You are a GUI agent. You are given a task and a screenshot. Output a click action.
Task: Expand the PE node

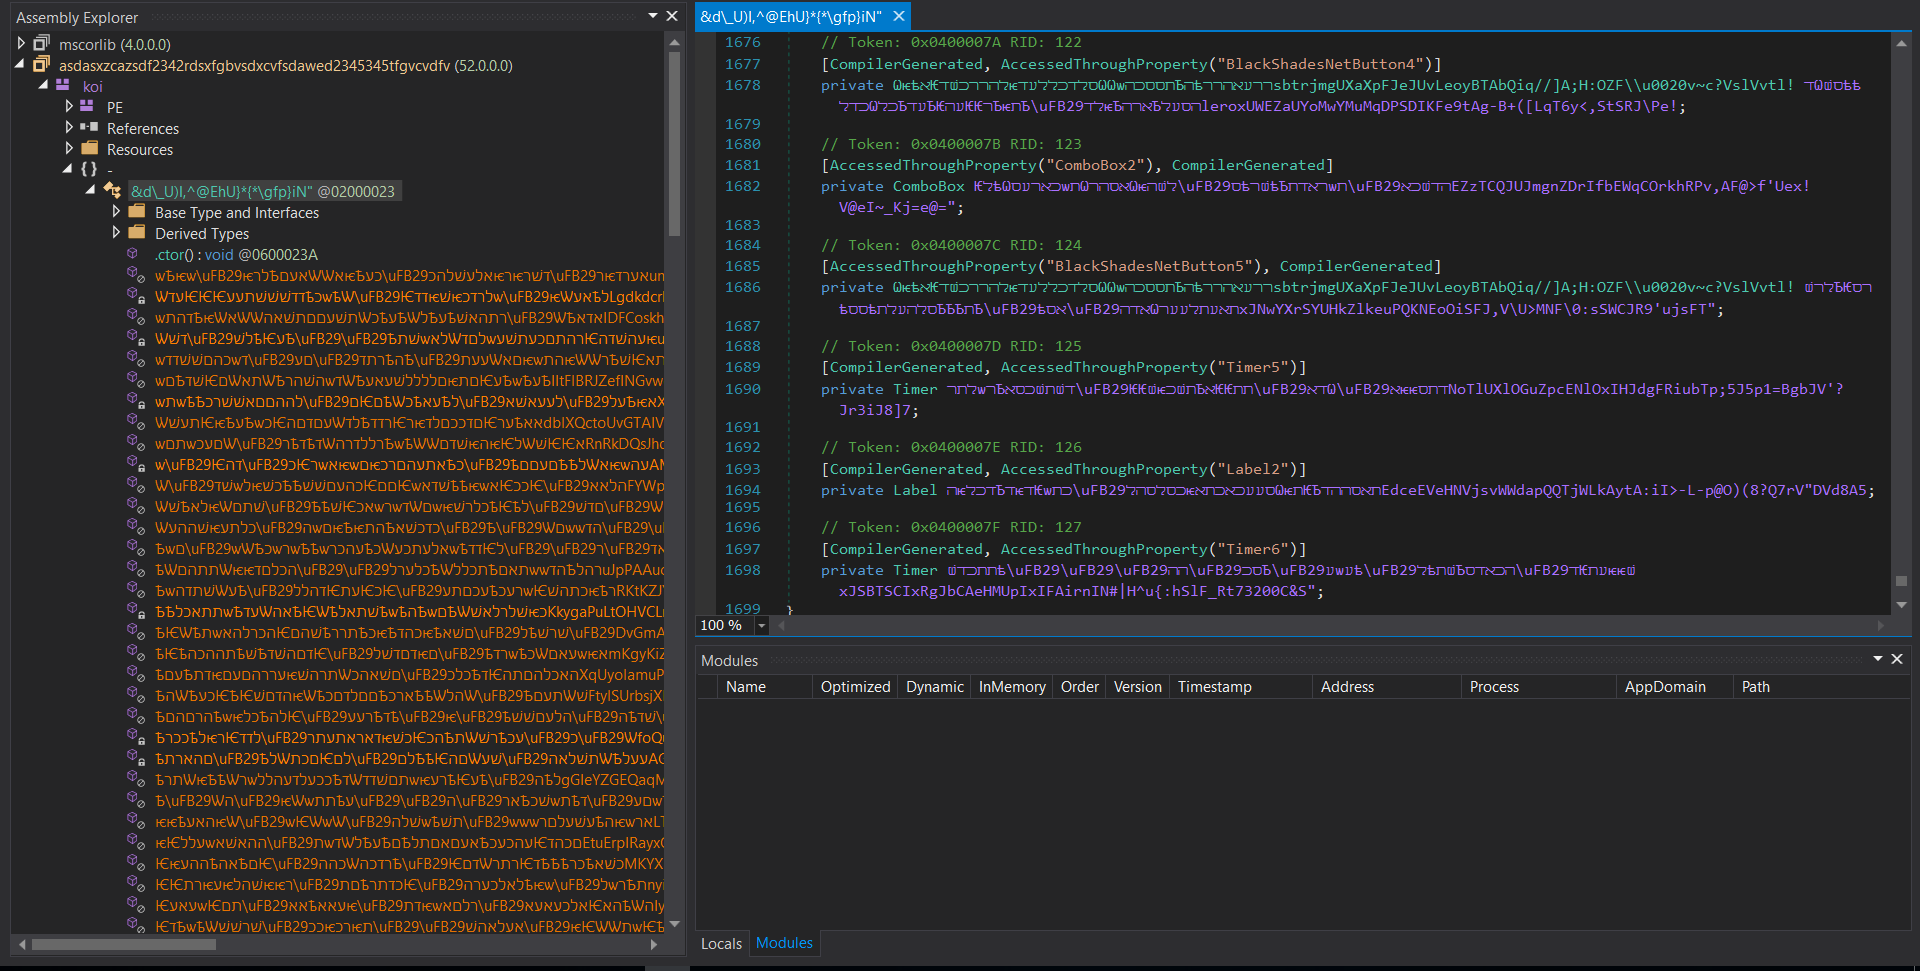pyautogui.click(x=69, y=107)
